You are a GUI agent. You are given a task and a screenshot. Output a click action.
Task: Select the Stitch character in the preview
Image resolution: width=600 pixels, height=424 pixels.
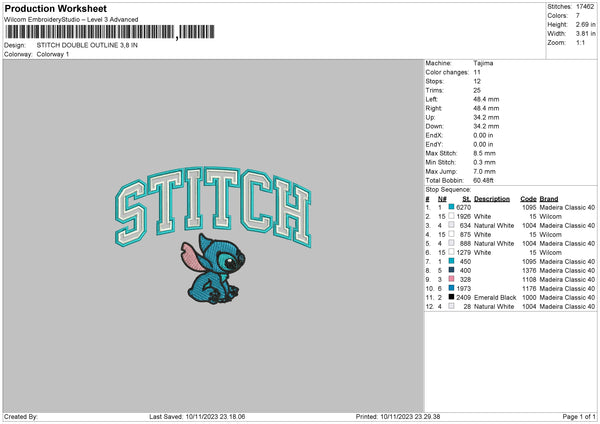coord(213,269)
